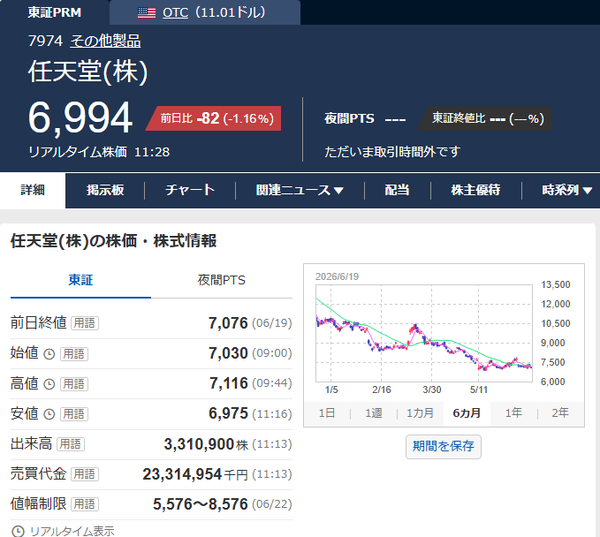Set chart period to 1日

[327, 413]
